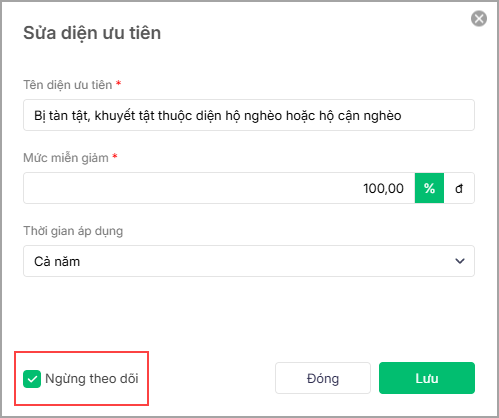Click the Đóng button
Image resolution: width=499 pixels, height=418 pixels.
323,378
